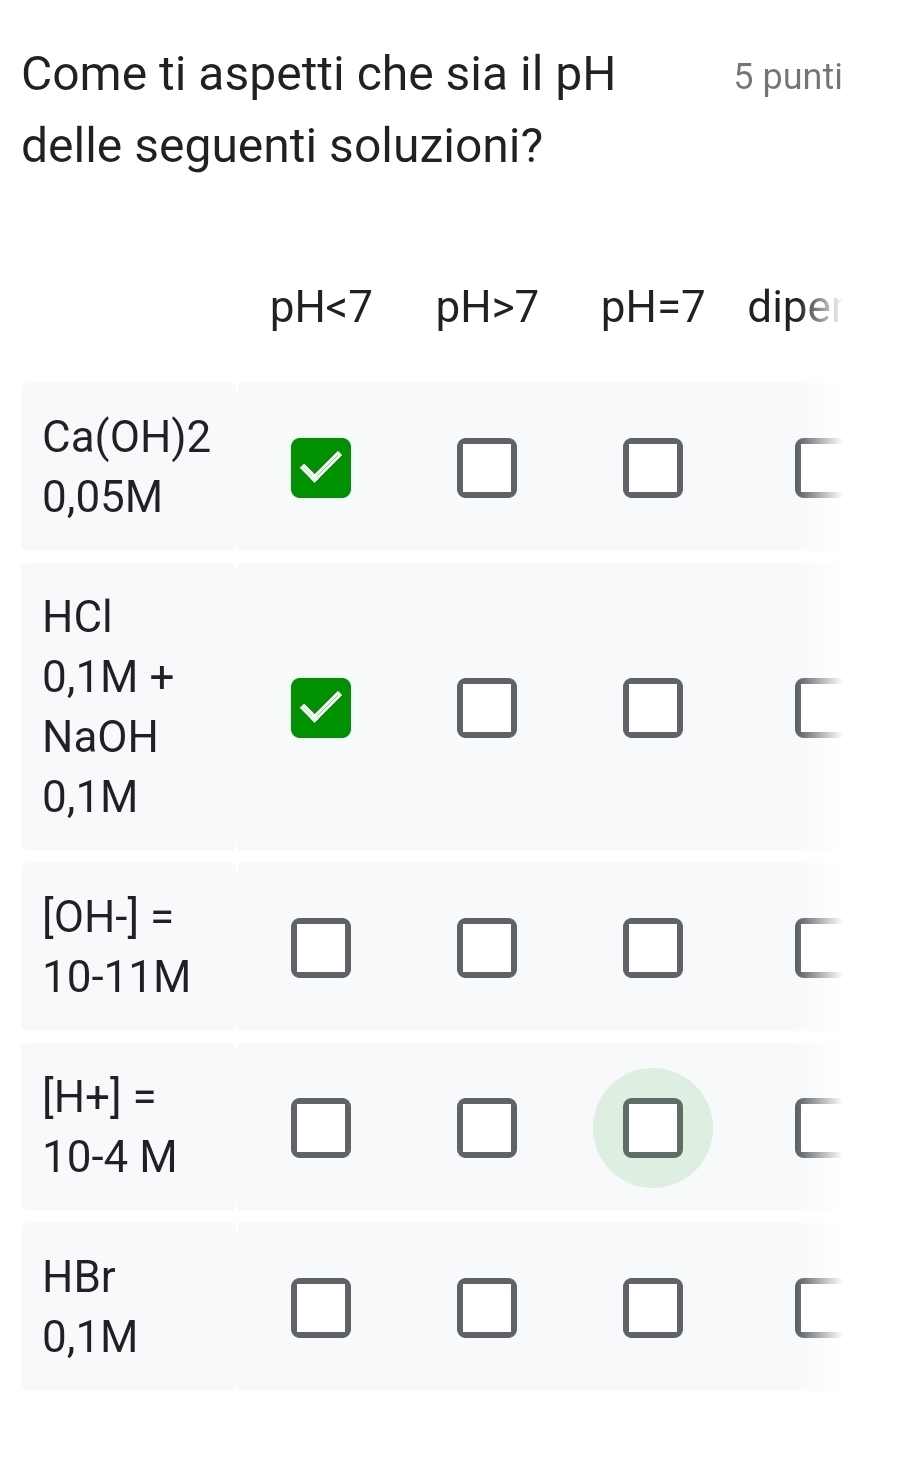Check pH<7 for [H+] = 10-4 M
The height and width of the screenshot is (1459, 903).
pyautogui.click(x=321, y=1128)
